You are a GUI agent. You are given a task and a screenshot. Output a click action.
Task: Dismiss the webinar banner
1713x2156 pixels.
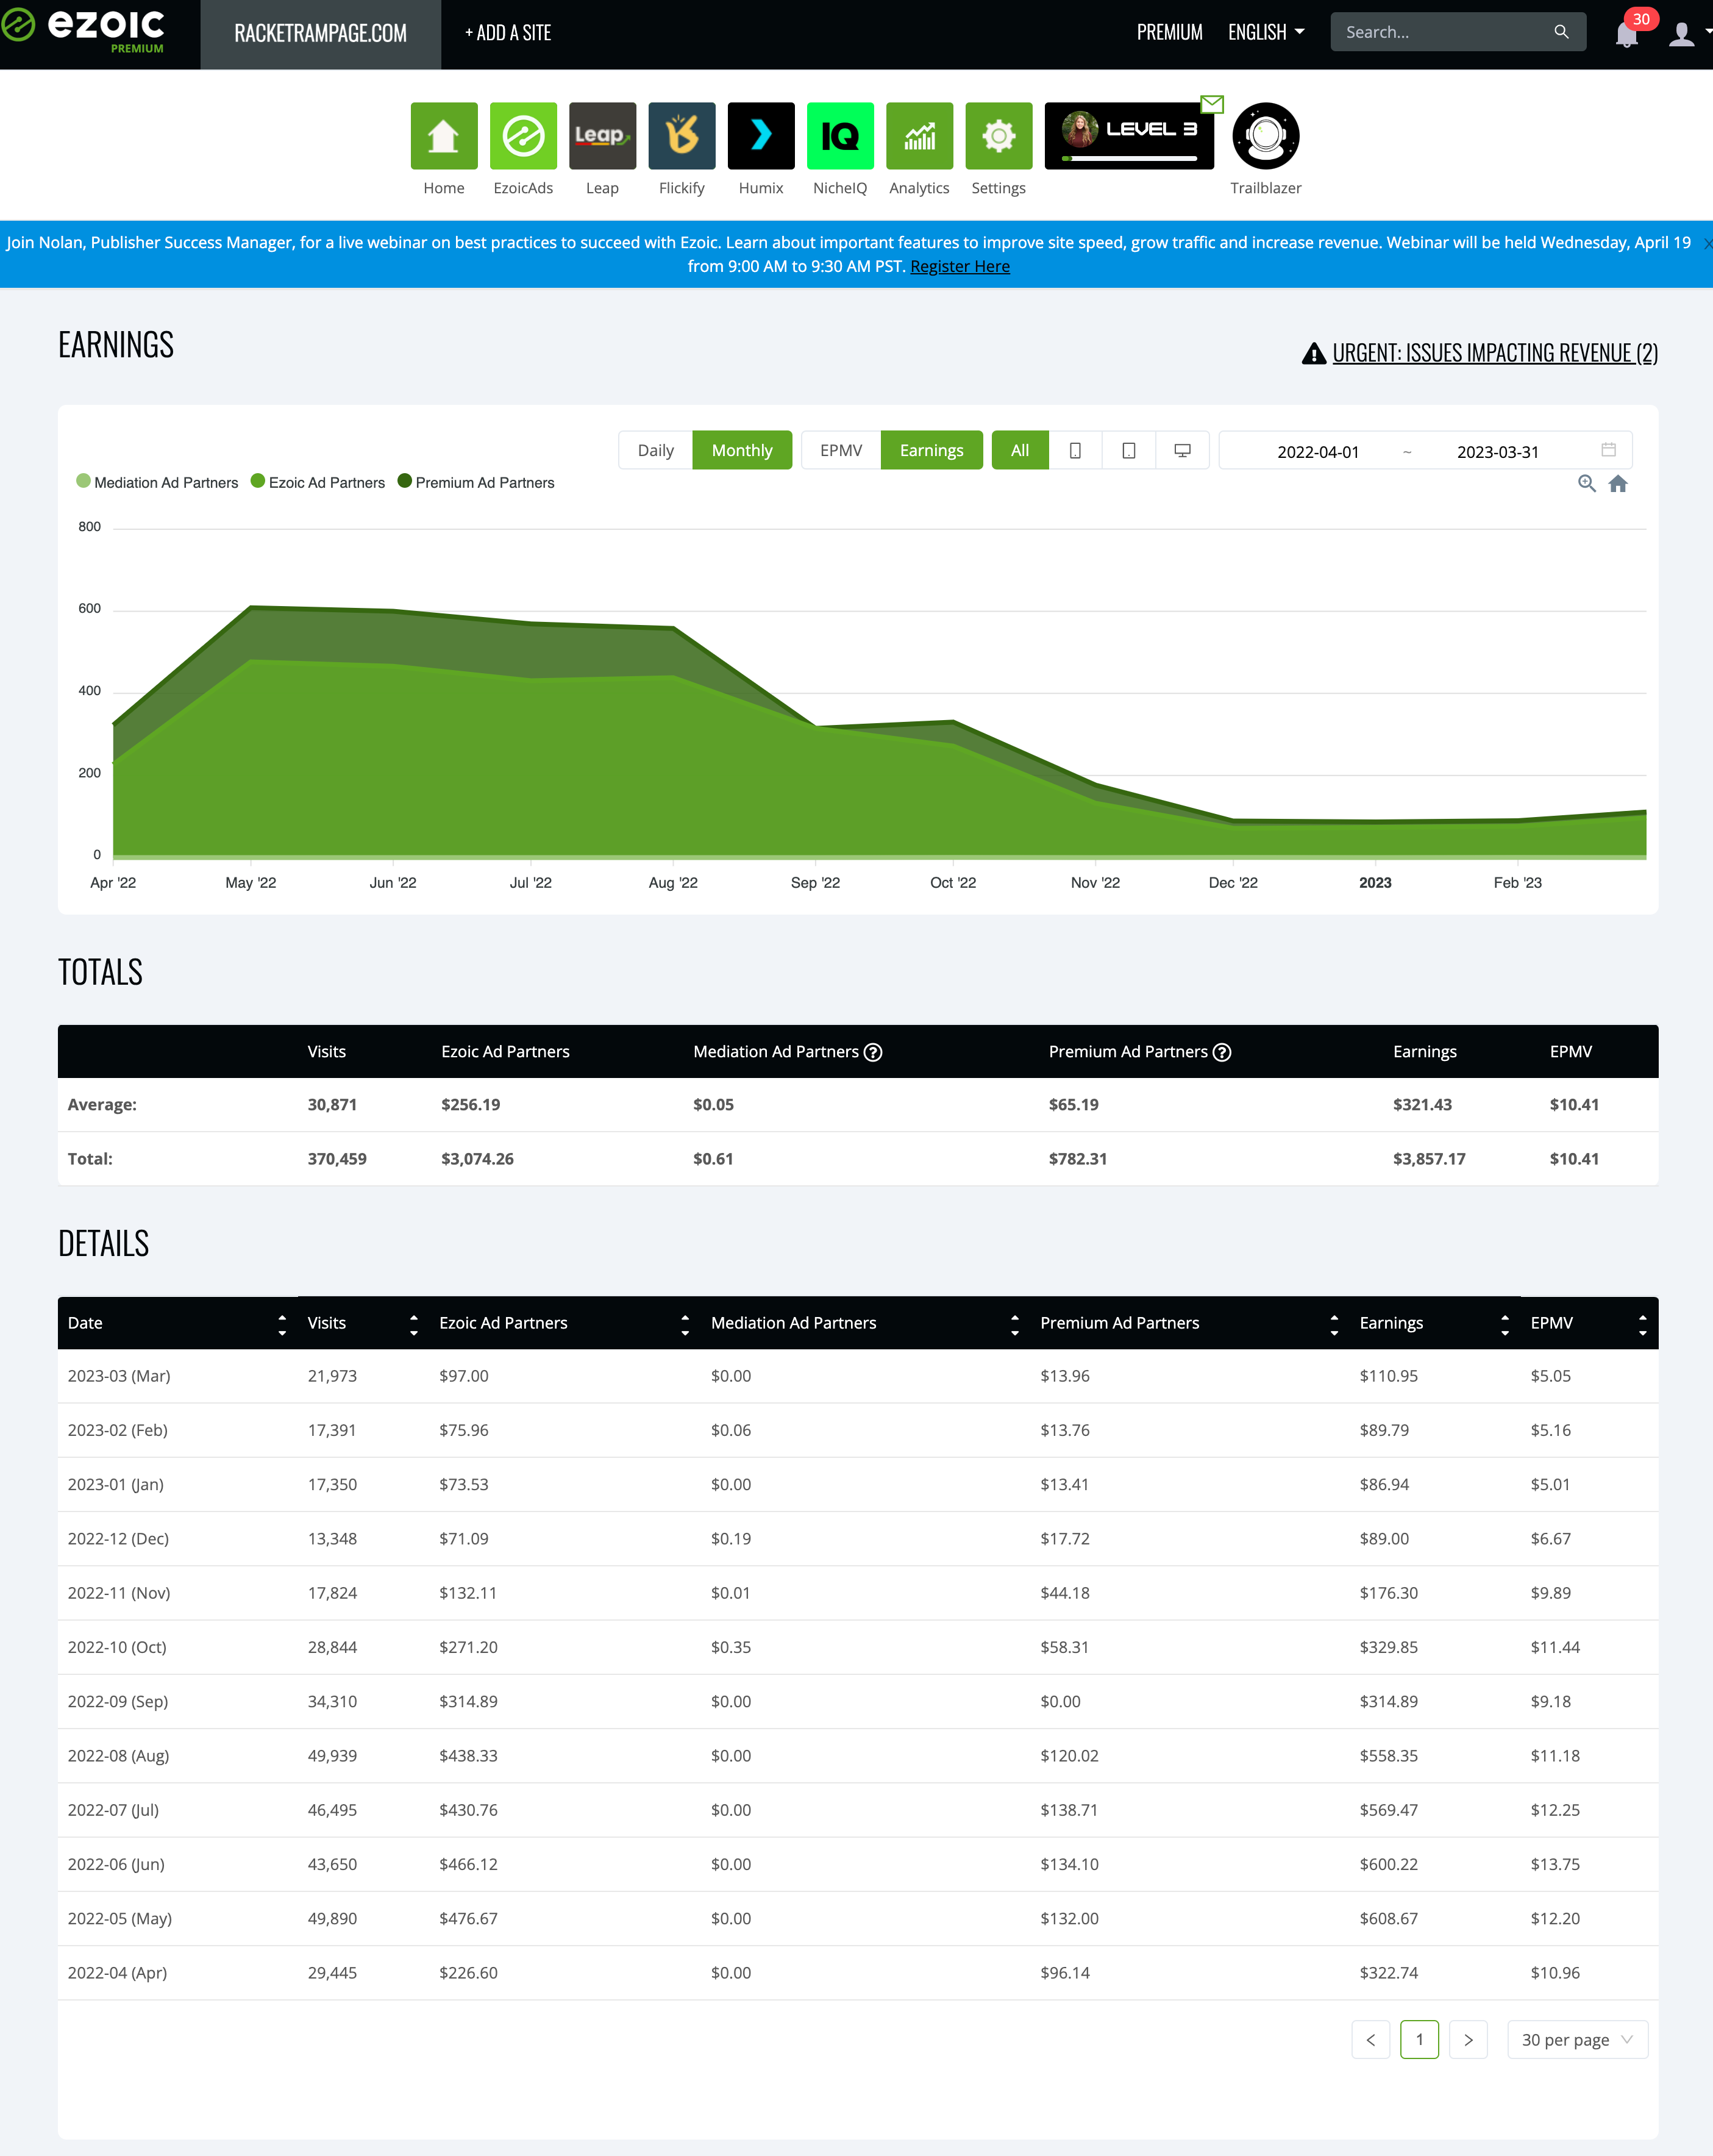point(1707,243)
